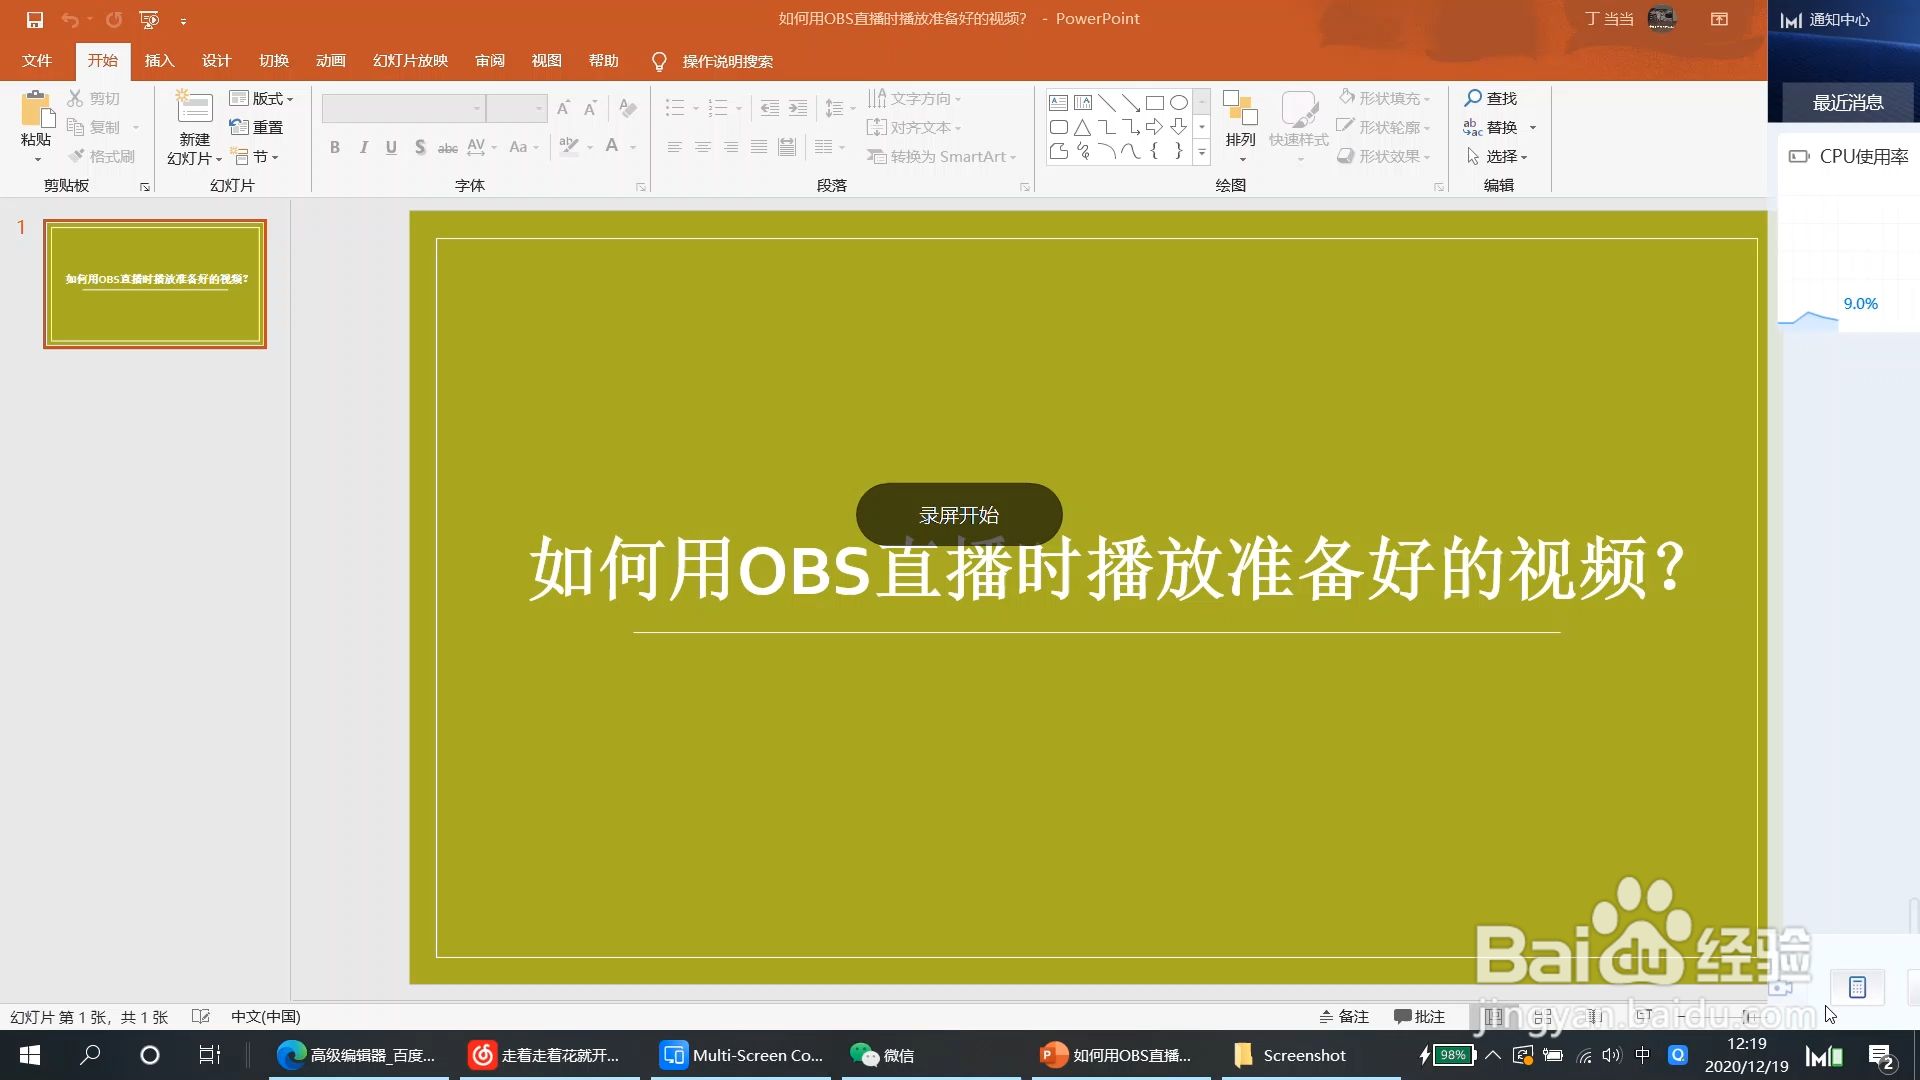Toggle text shadow S button
Image resolution: width=1920 pixels, height=1080 pixels.
(x=420, y=147)
